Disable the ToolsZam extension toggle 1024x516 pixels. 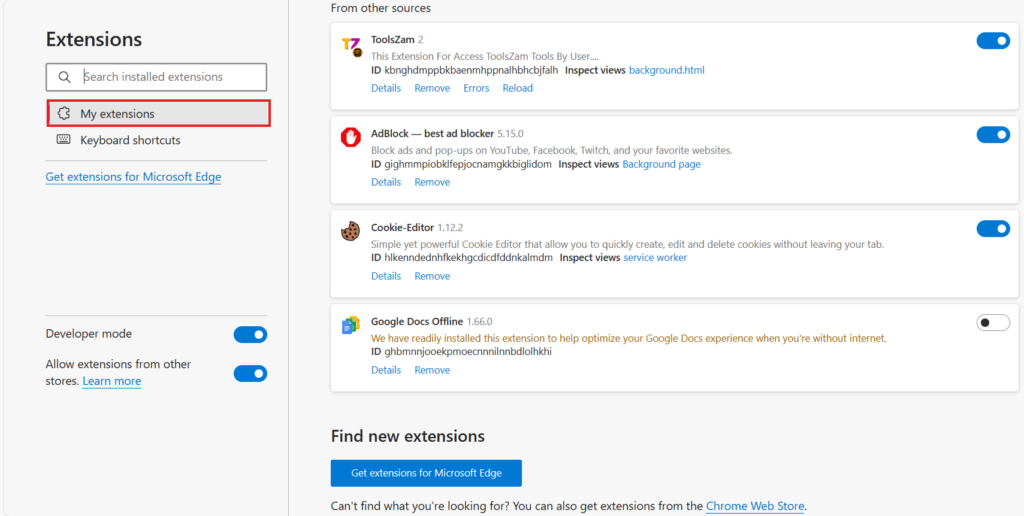993,41
